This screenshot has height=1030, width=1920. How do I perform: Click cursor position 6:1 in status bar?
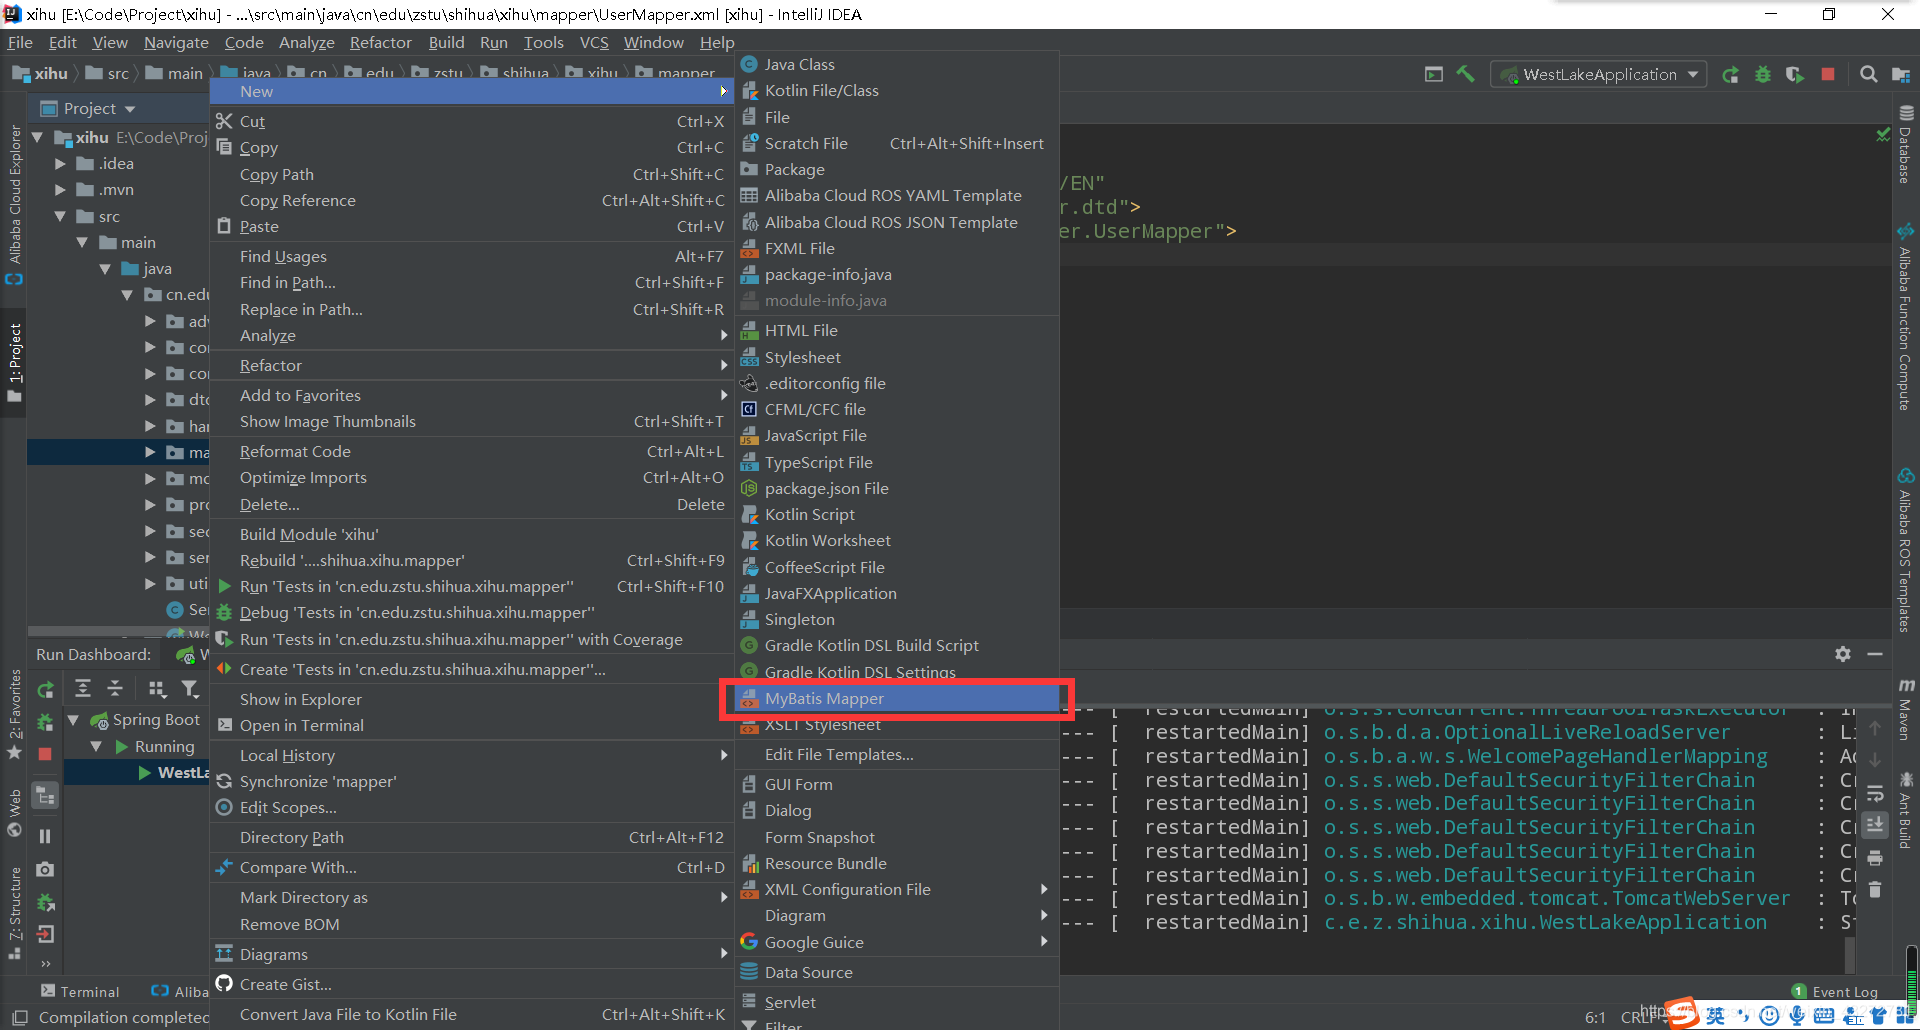pyautogui.click(x=1595, y=1017)
